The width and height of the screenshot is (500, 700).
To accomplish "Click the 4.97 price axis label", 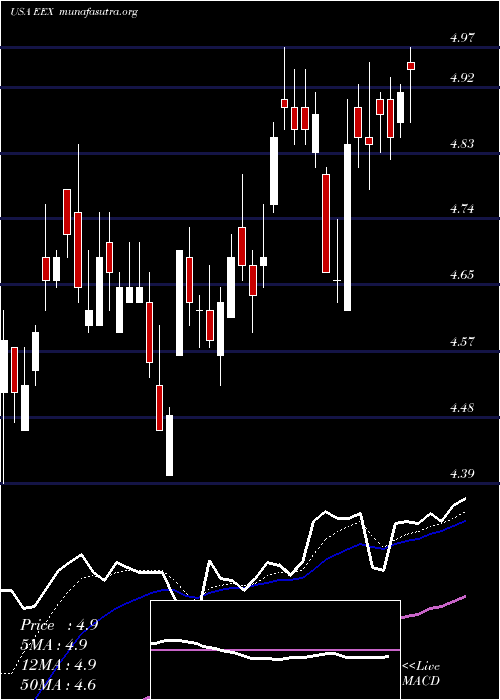I will pos(462,38).
